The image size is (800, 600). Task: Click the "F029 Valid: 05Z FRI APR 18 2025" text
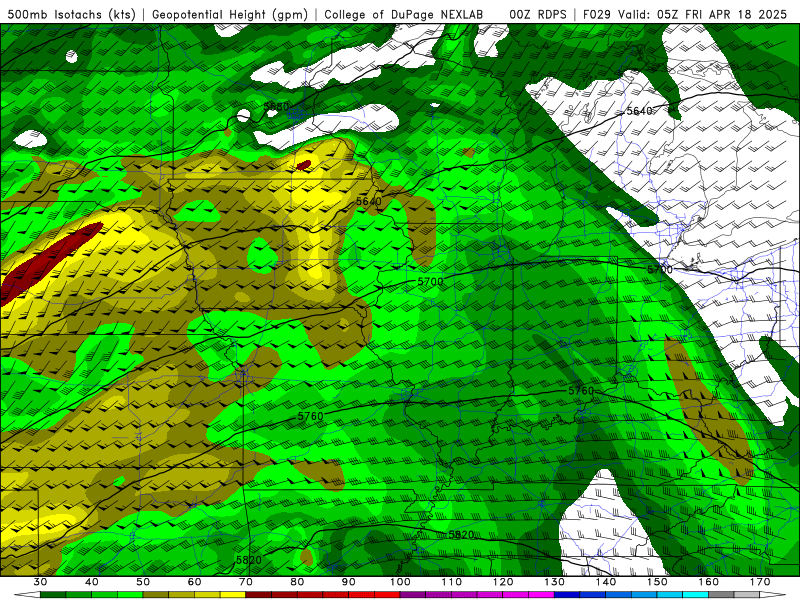click(685, 14)
